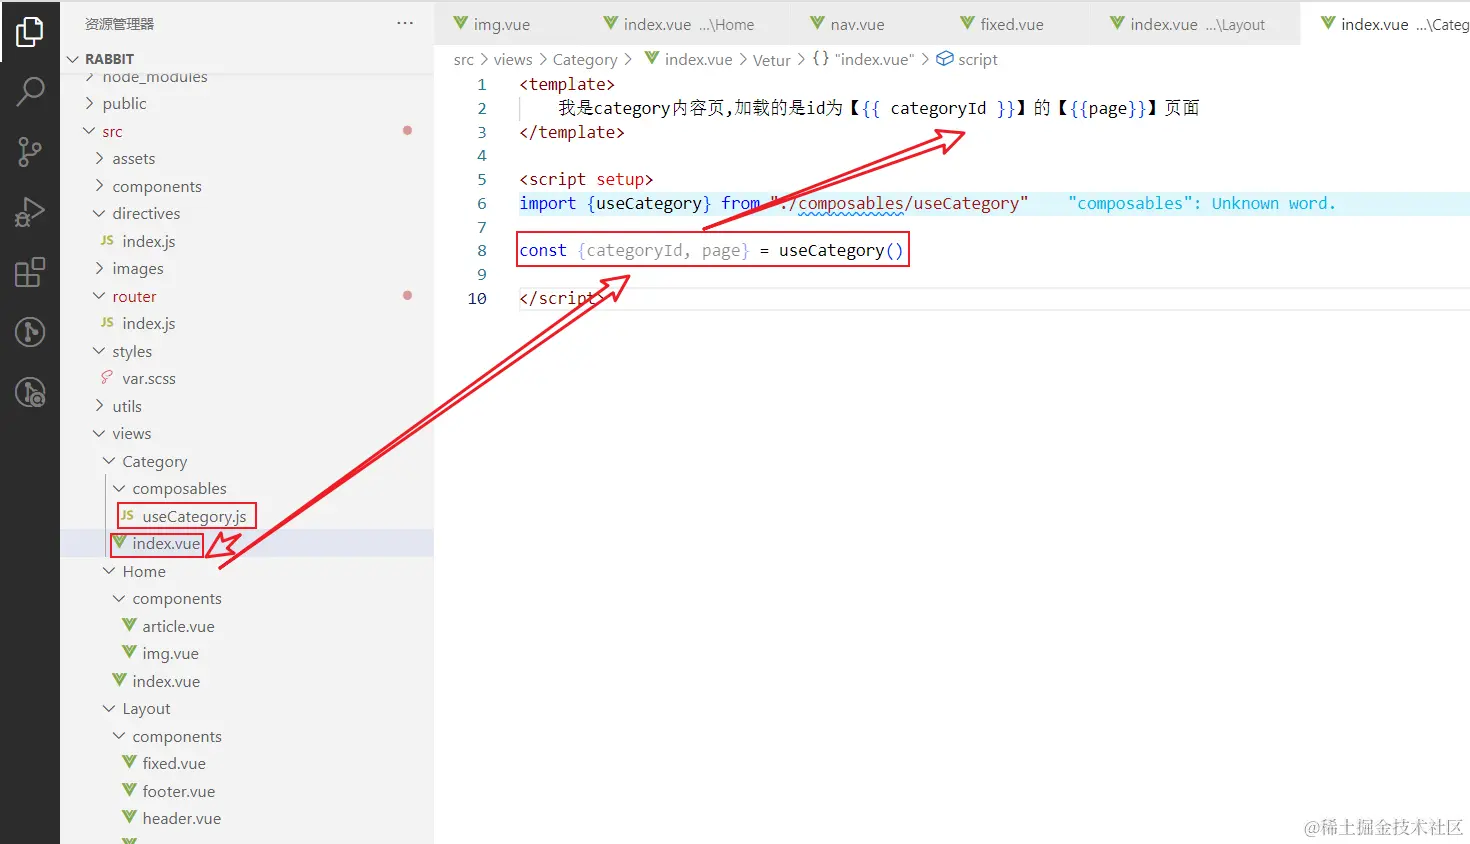Click the JS icon beside useCategory.js

click(x=127, y=516)
